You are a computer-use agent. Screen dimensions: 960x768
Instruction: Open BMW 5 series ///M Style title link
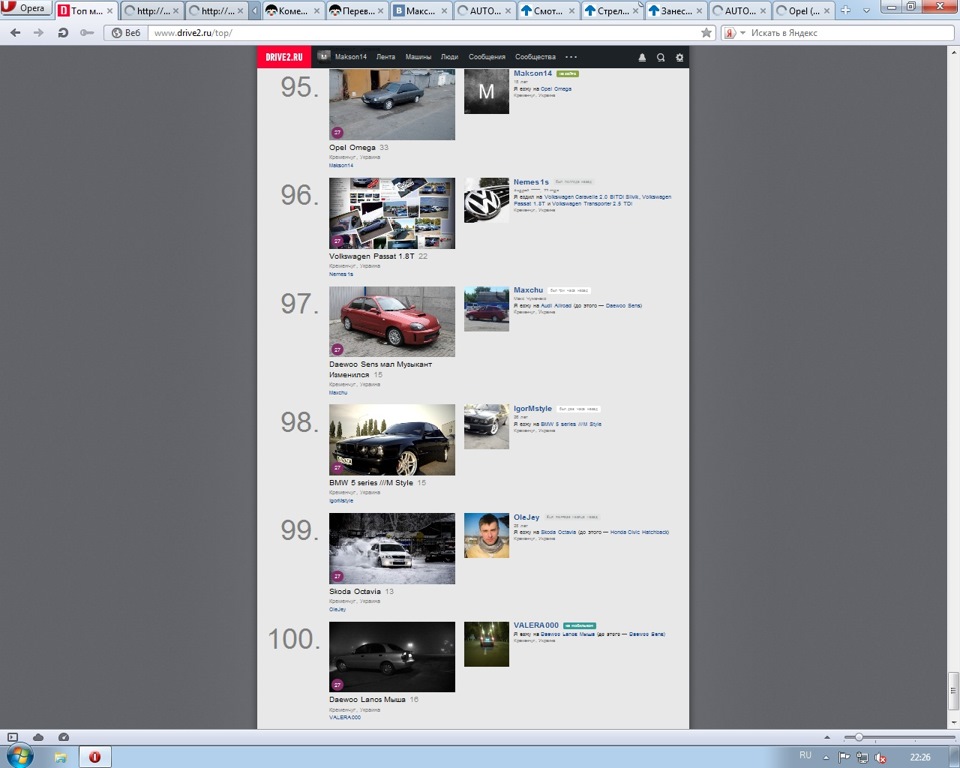coord(371,483)
